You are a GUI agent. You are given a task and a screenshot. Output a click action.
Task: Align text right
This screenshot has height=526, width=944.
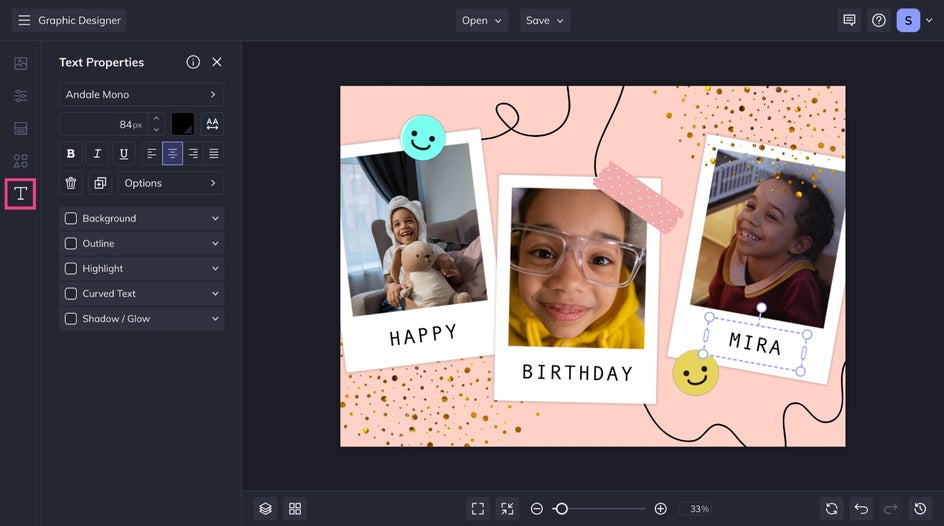pos(193,153)
